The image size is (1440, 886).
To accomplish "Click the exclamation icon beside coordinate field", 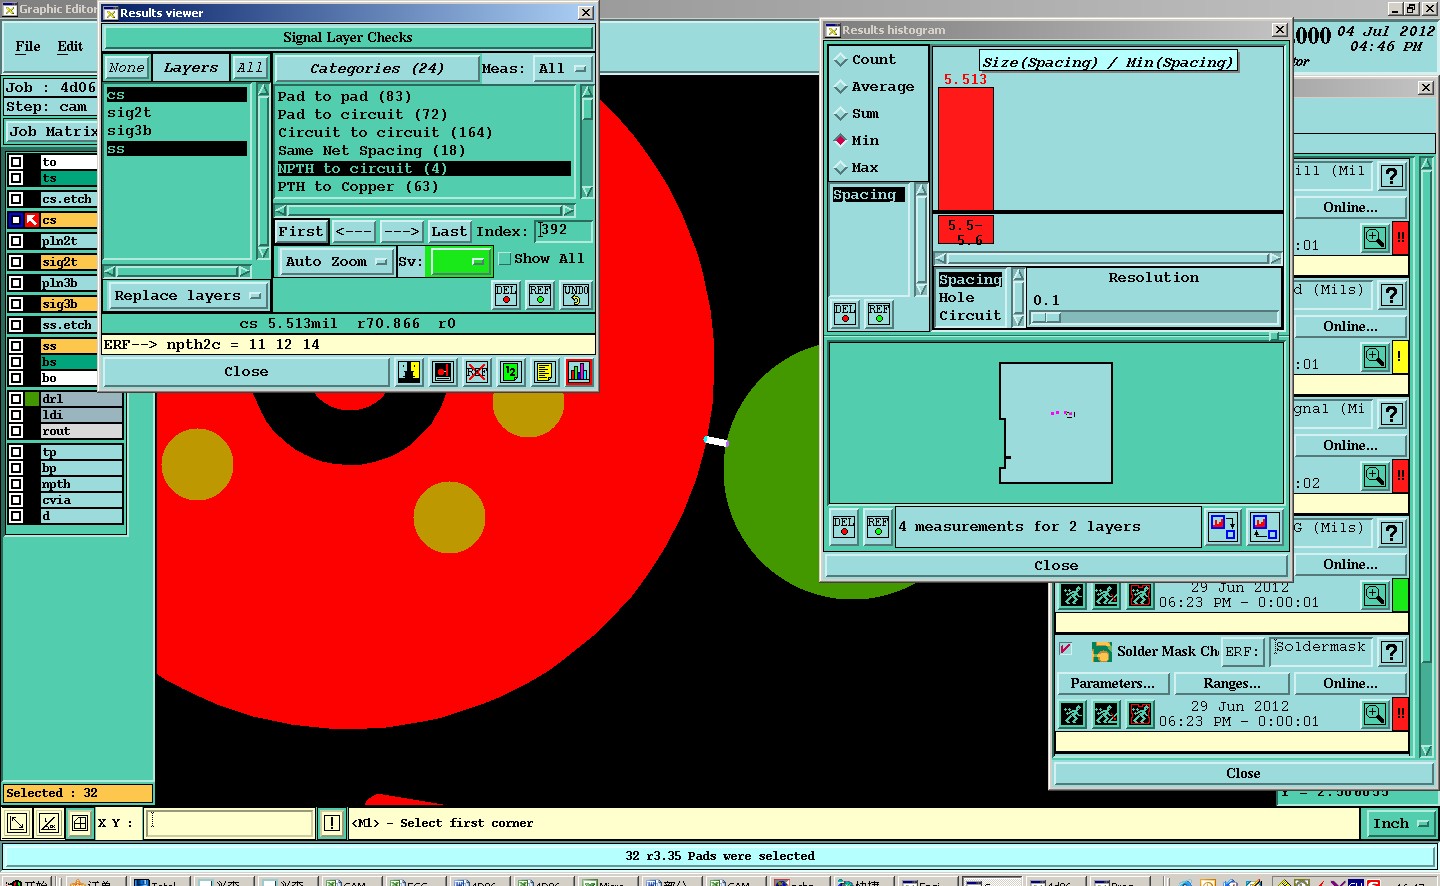I will 332,824.
